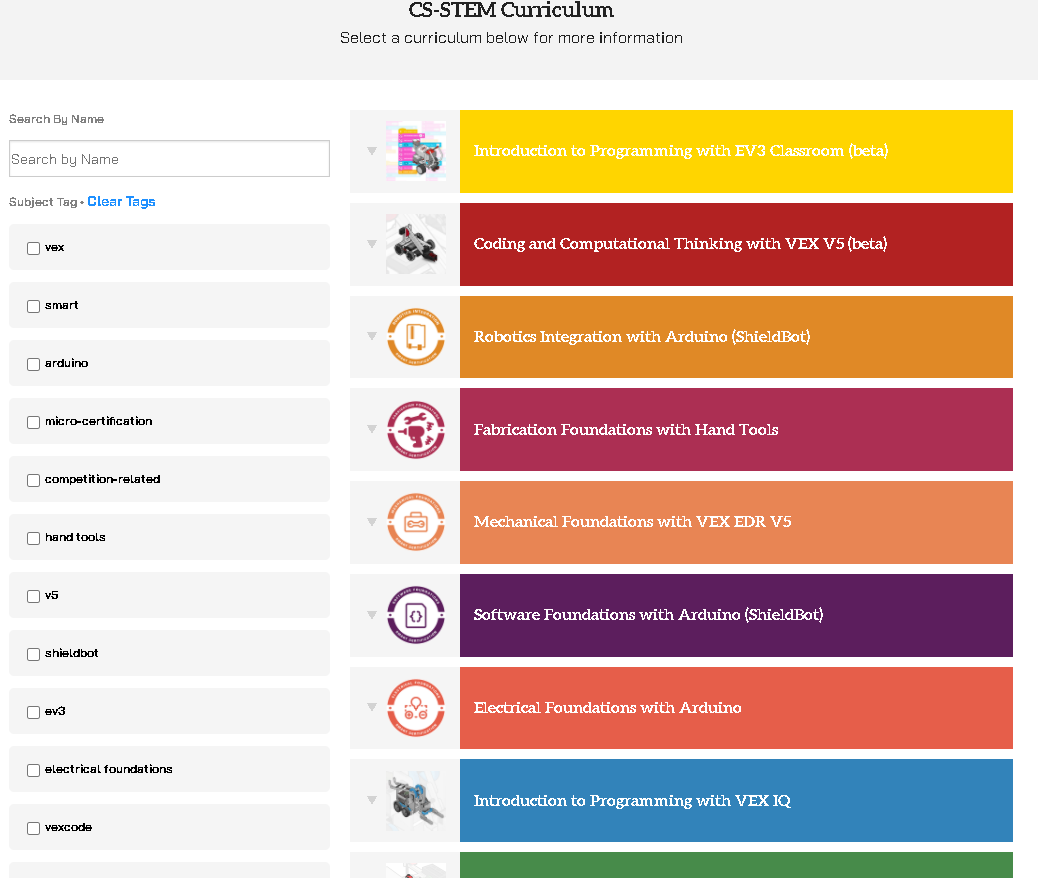
Task: Expand the Programming with VEX IQ arrow
Action: pyautogui.click(x=372, y=800)
